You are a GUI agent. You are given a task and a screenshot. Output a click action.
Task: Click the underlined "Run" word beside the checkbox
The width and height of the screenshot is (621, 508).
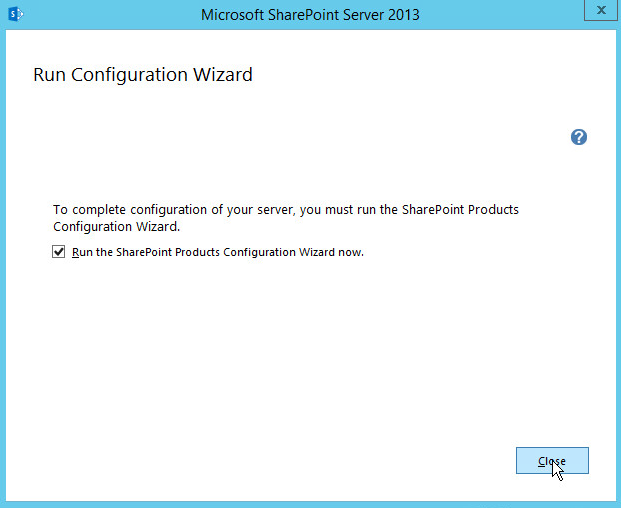82,253
